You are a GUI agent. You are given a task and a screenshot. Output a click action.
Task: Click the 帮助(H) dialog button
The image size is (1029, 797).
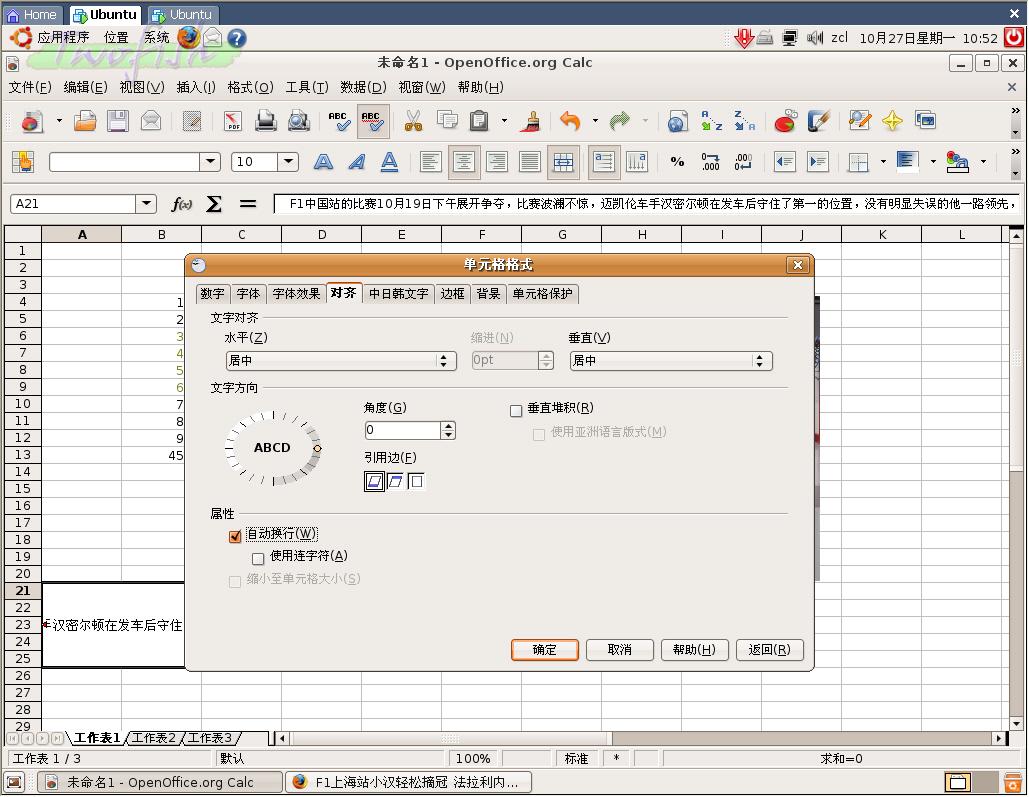pyautogui.click(x=694, y=650)
